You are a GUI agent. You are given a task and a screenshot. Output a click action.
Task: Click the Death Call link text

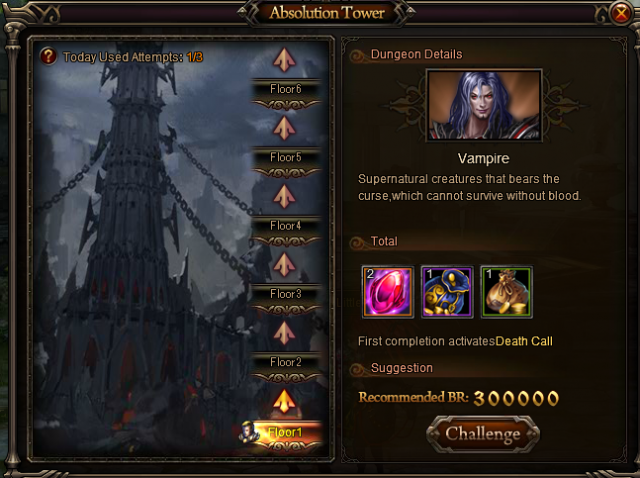tap(524, 341)
